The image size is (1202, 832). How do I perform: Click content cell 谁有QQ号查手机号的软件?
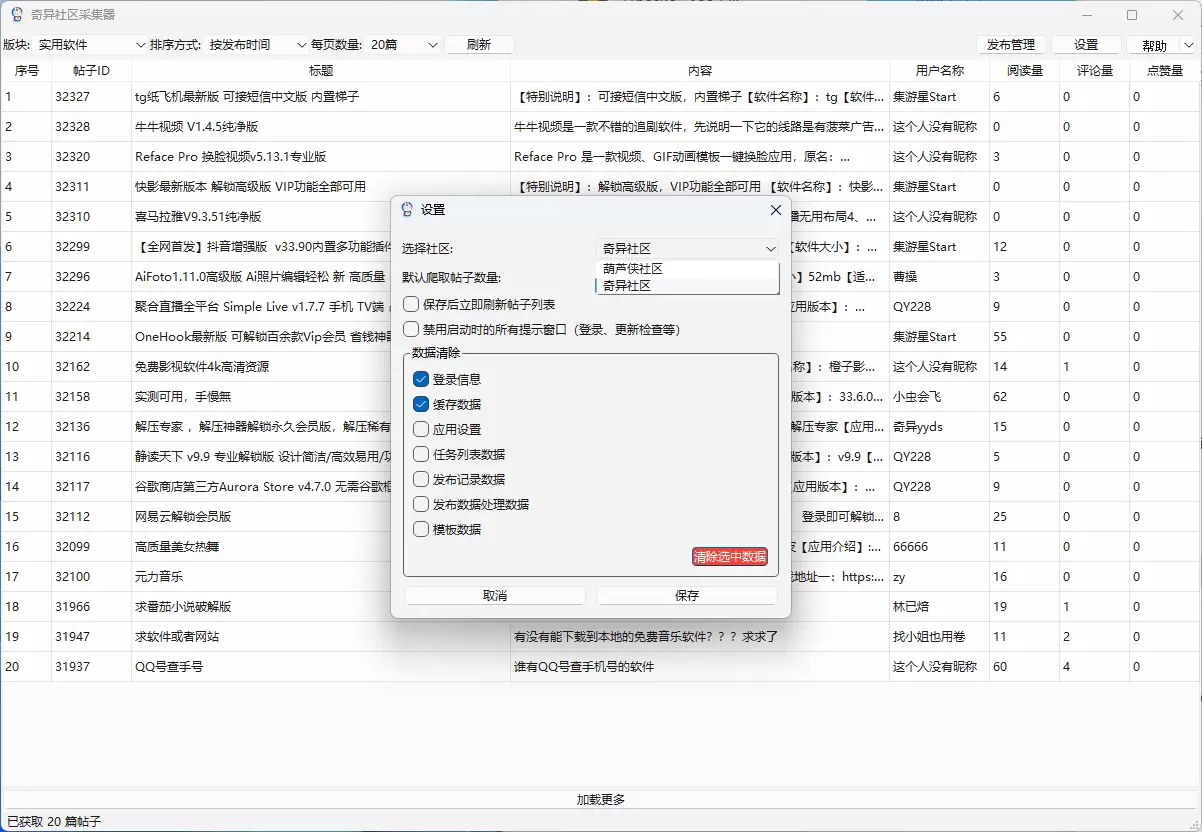700,667
